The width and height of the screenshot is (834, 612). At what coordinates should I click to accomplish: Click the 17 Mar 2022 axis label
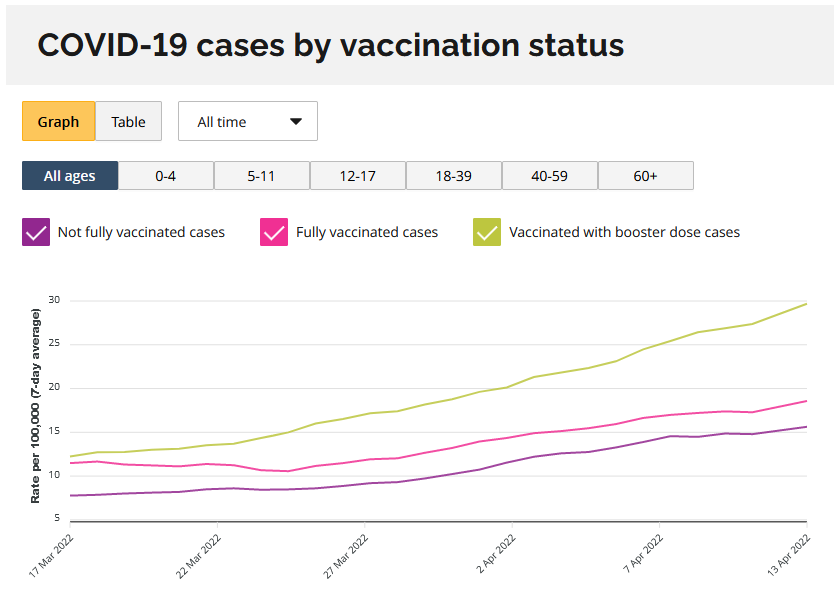(51, 556)
